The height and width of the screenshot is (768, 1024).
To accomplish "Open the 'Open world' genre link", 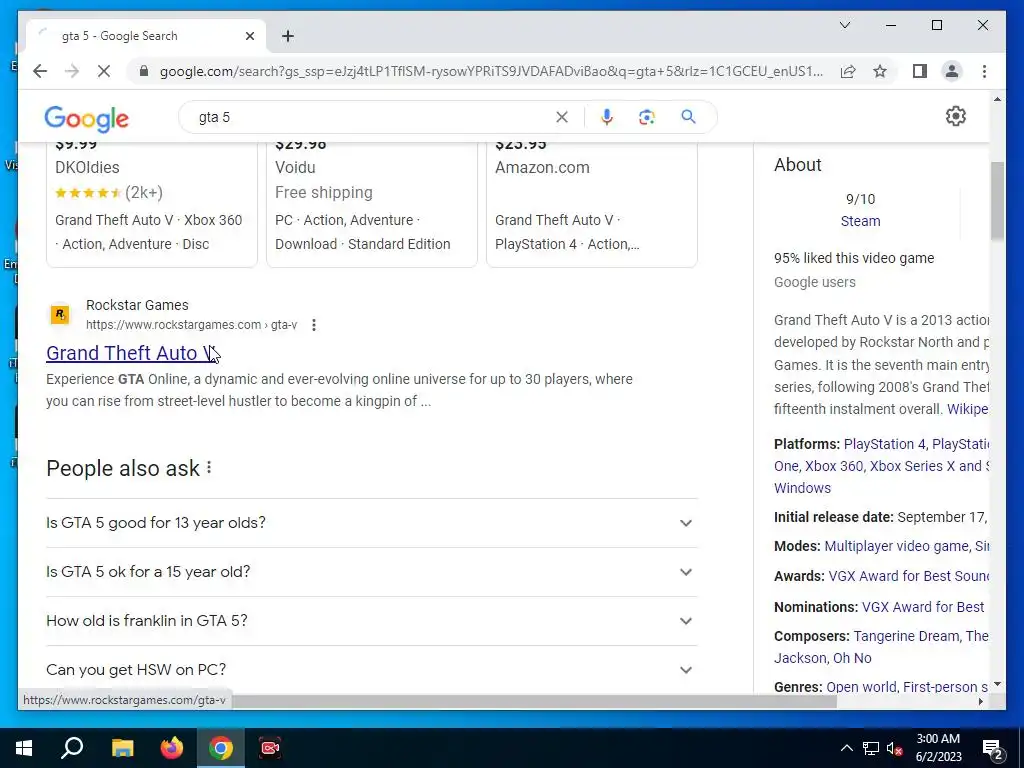I will pyautogui.click(x=861, y=687).
